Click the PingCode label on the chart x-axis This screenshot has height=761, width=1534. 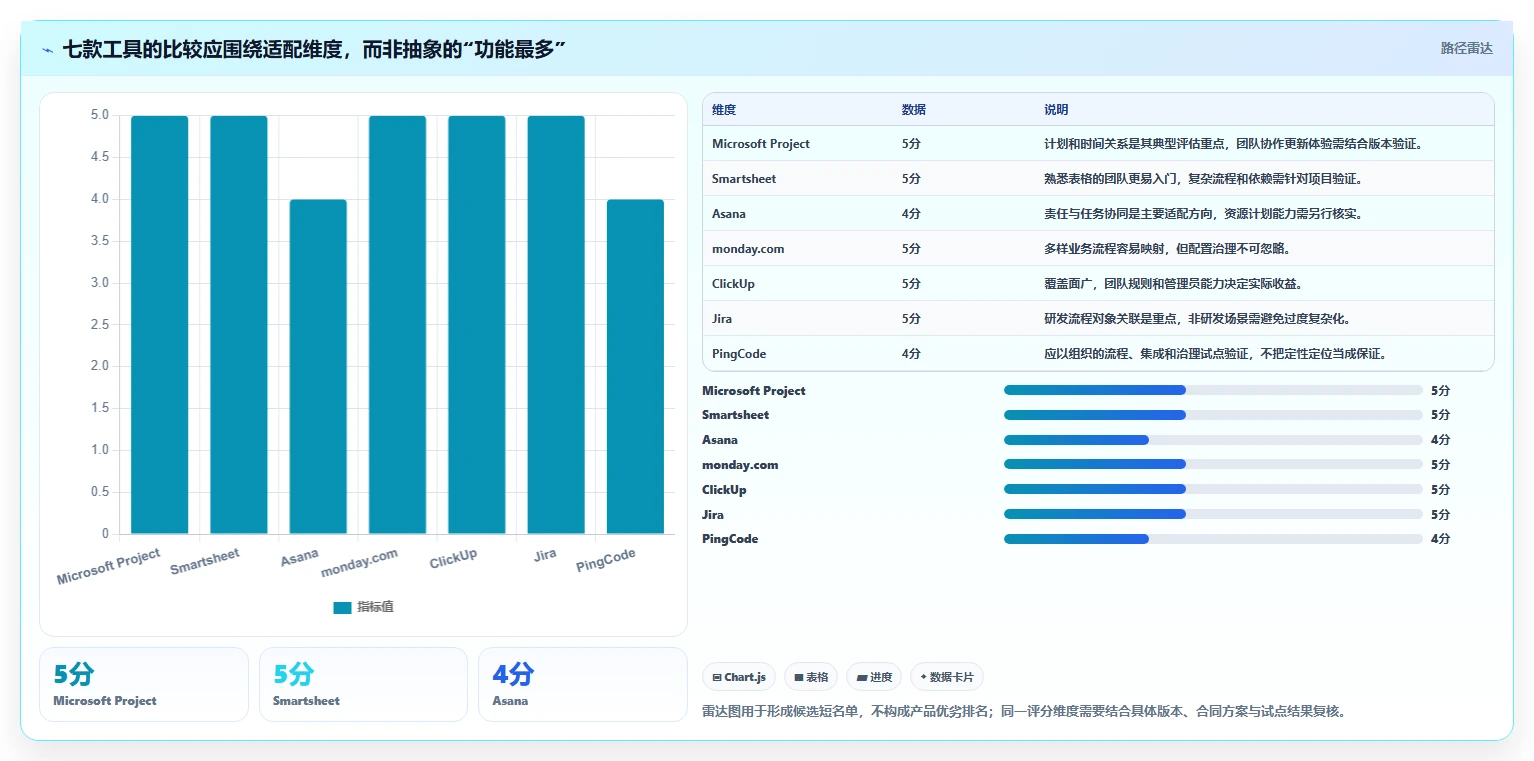pyautogui.click(x=606, y=561)
